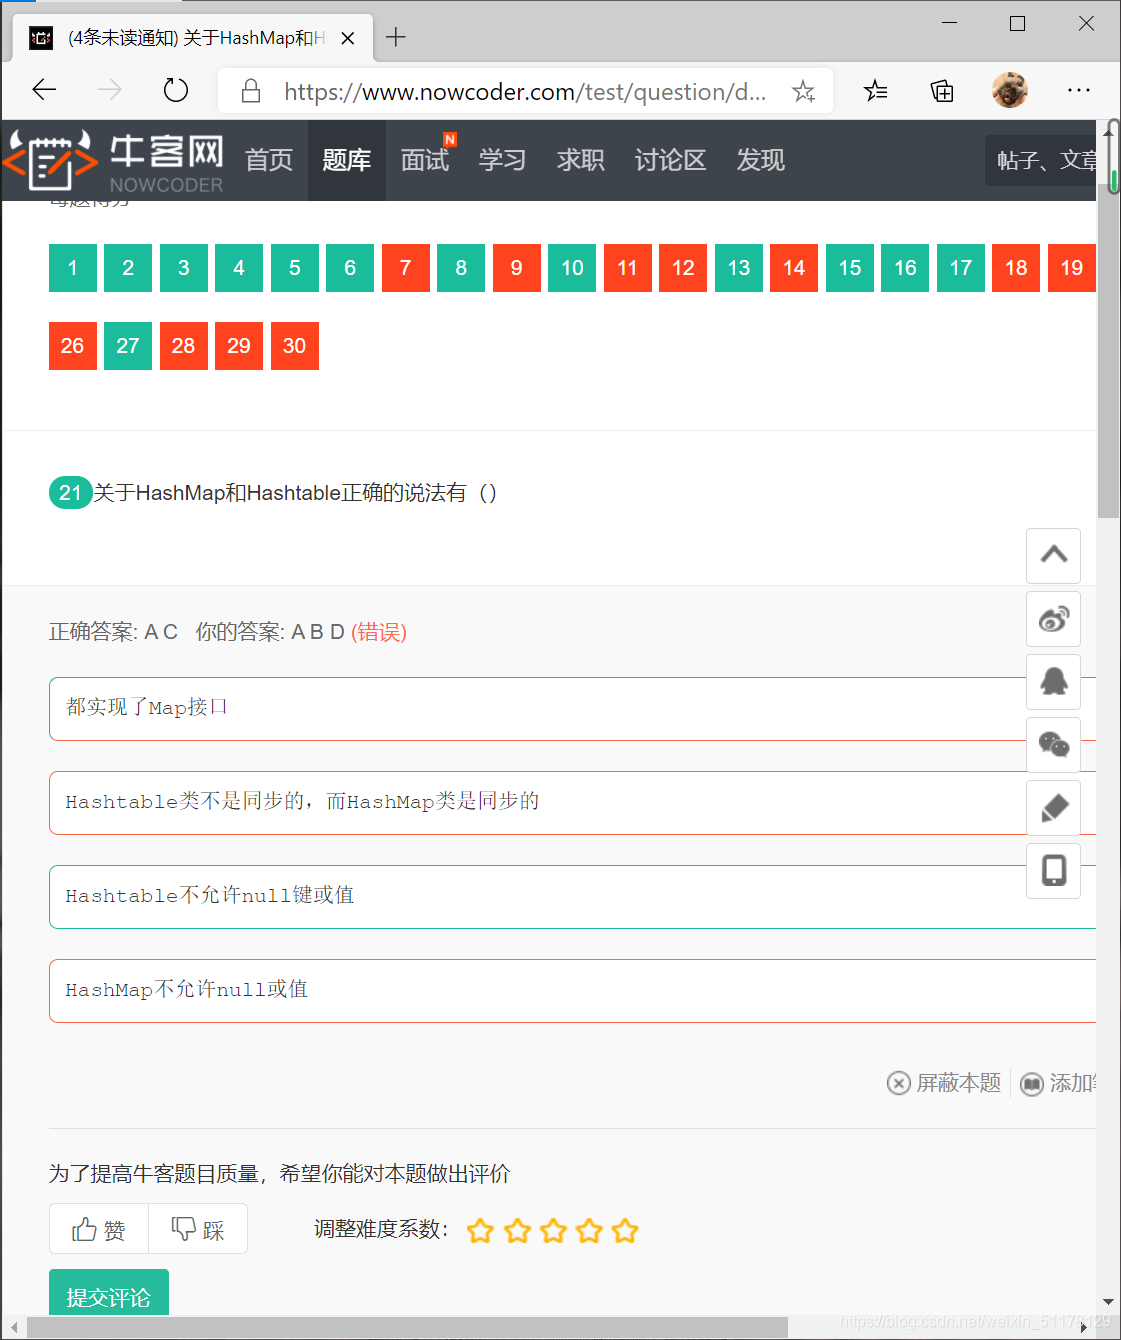Select option Hashtable类不是同步的
1121x1340 pixels.
tap(572, 803)
